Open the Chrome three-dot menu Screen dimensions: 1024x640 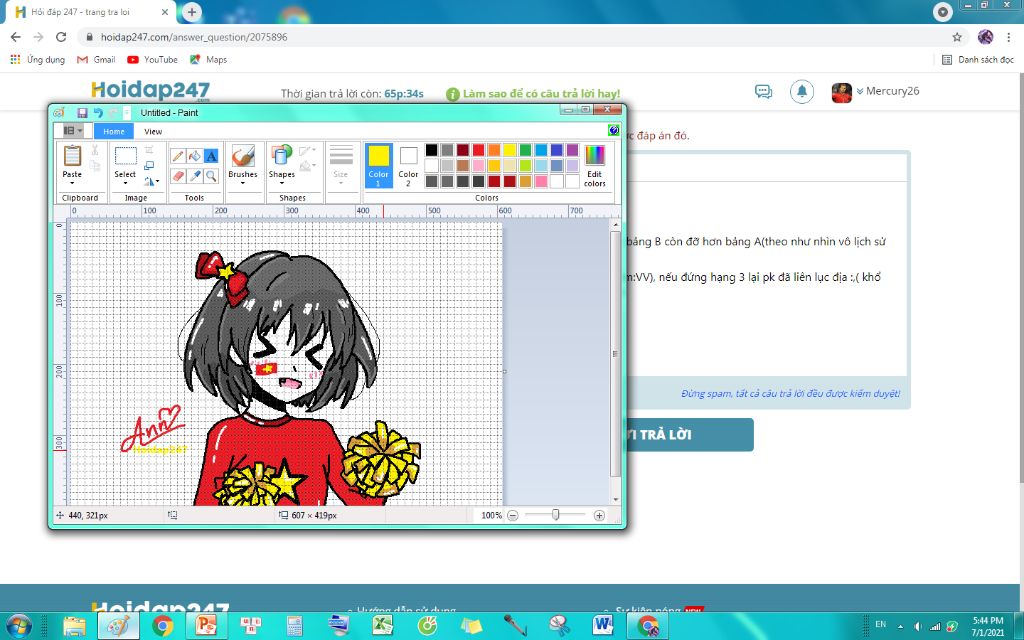click(1009, 37)
